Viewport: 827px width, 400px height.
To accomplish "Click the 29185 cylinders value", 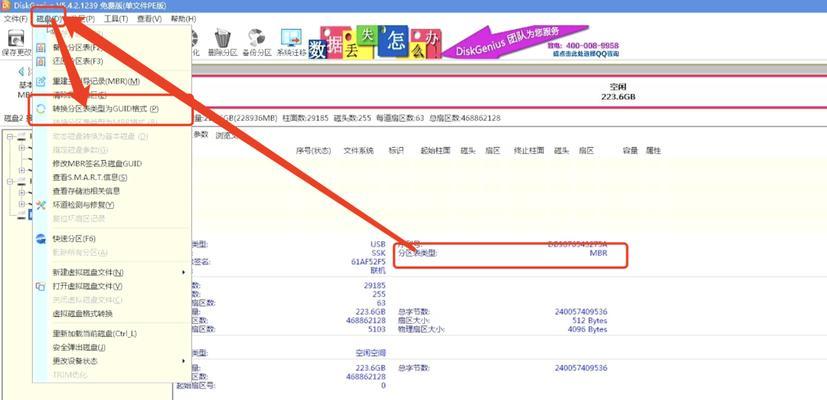I will 374,285.
